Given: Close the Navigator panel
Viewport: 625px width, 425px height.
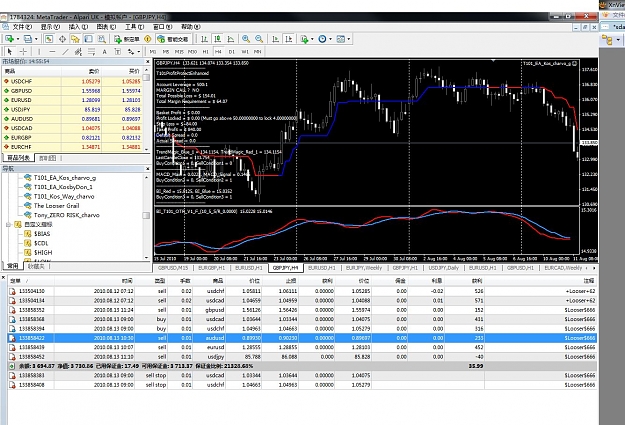Looking at the screenshot, I should (x=147, y=169).
